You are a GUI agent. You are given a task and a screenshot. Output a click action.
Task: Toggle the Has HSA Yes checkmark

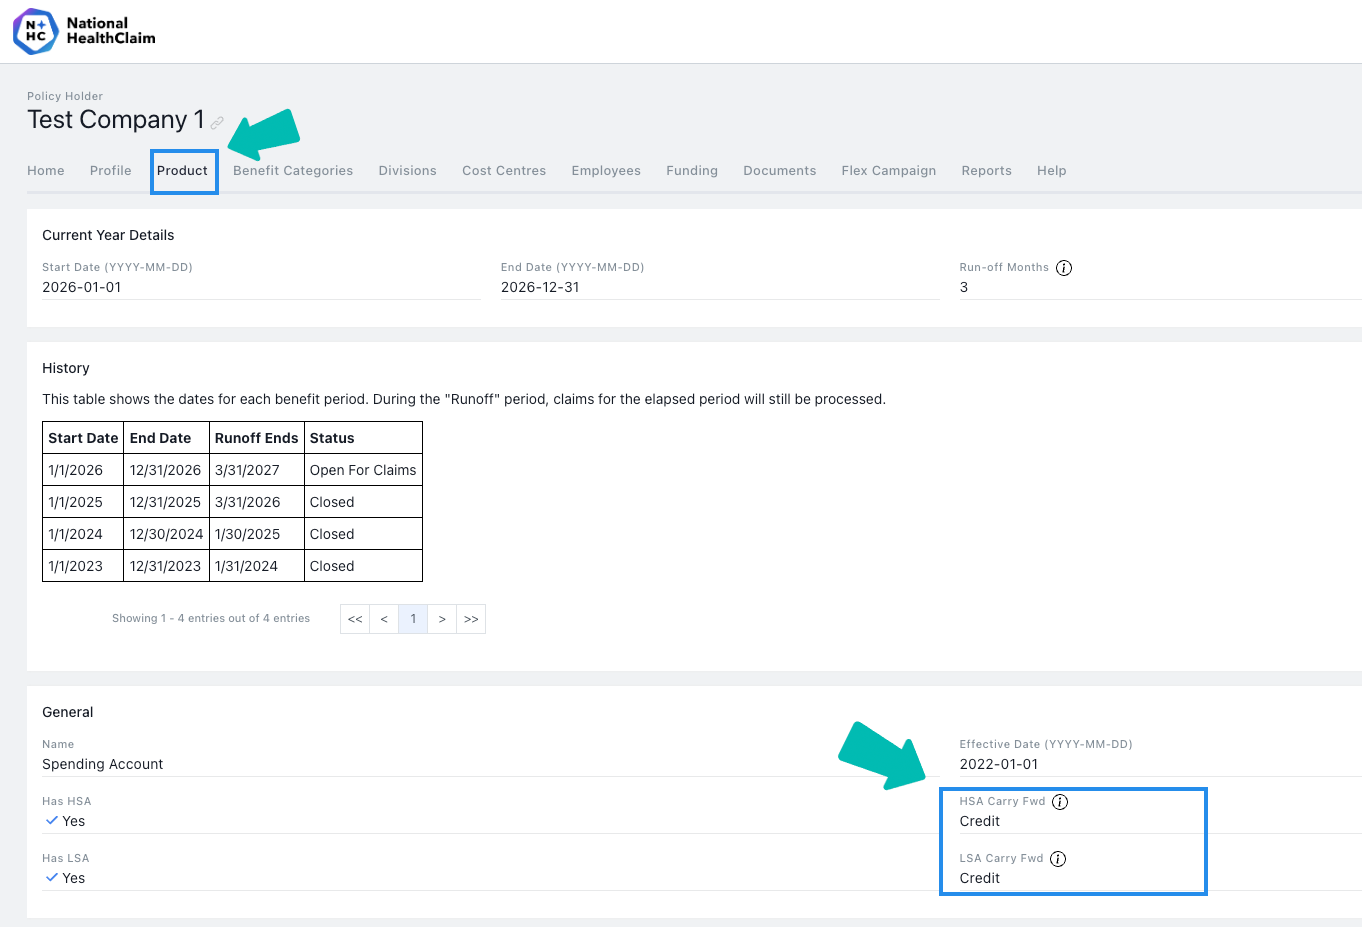point(52,821)
